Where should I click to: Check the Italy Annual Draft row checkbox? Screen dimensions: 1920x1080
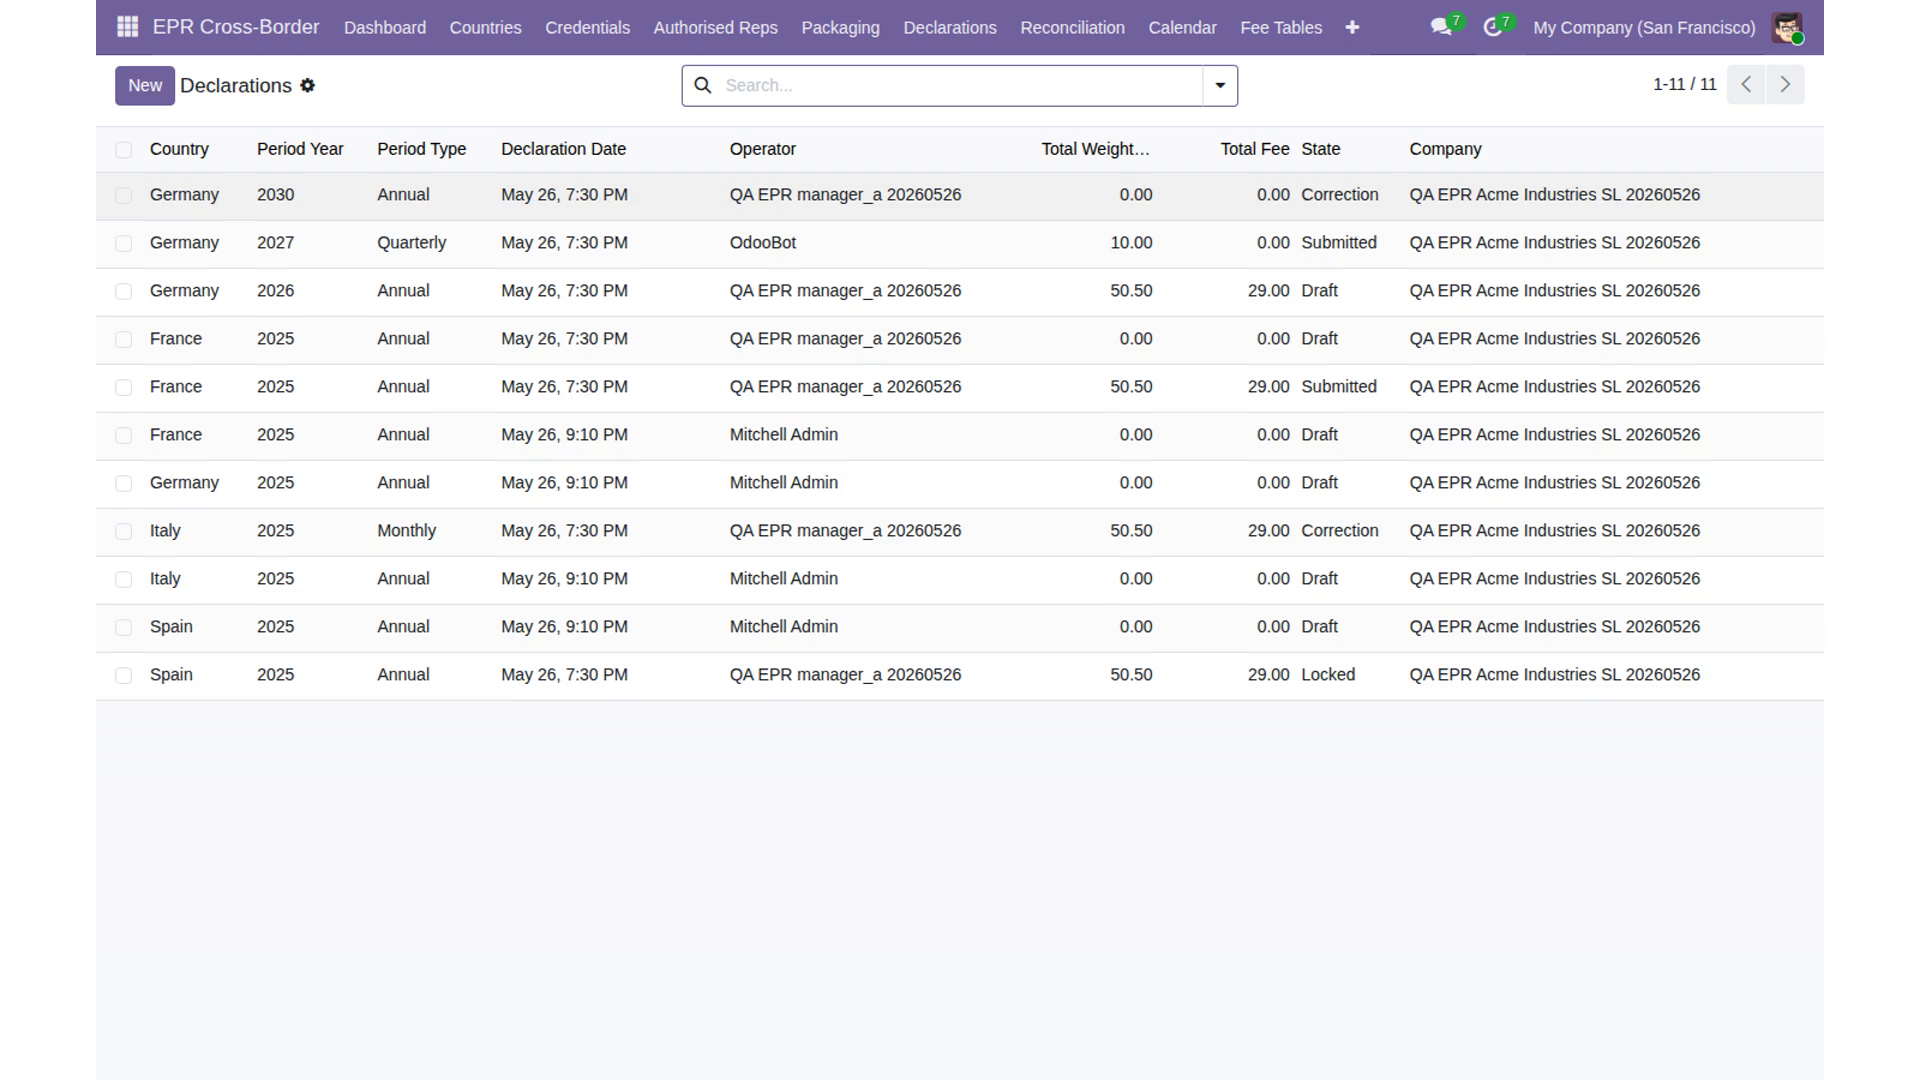click(x=123, y=580)
